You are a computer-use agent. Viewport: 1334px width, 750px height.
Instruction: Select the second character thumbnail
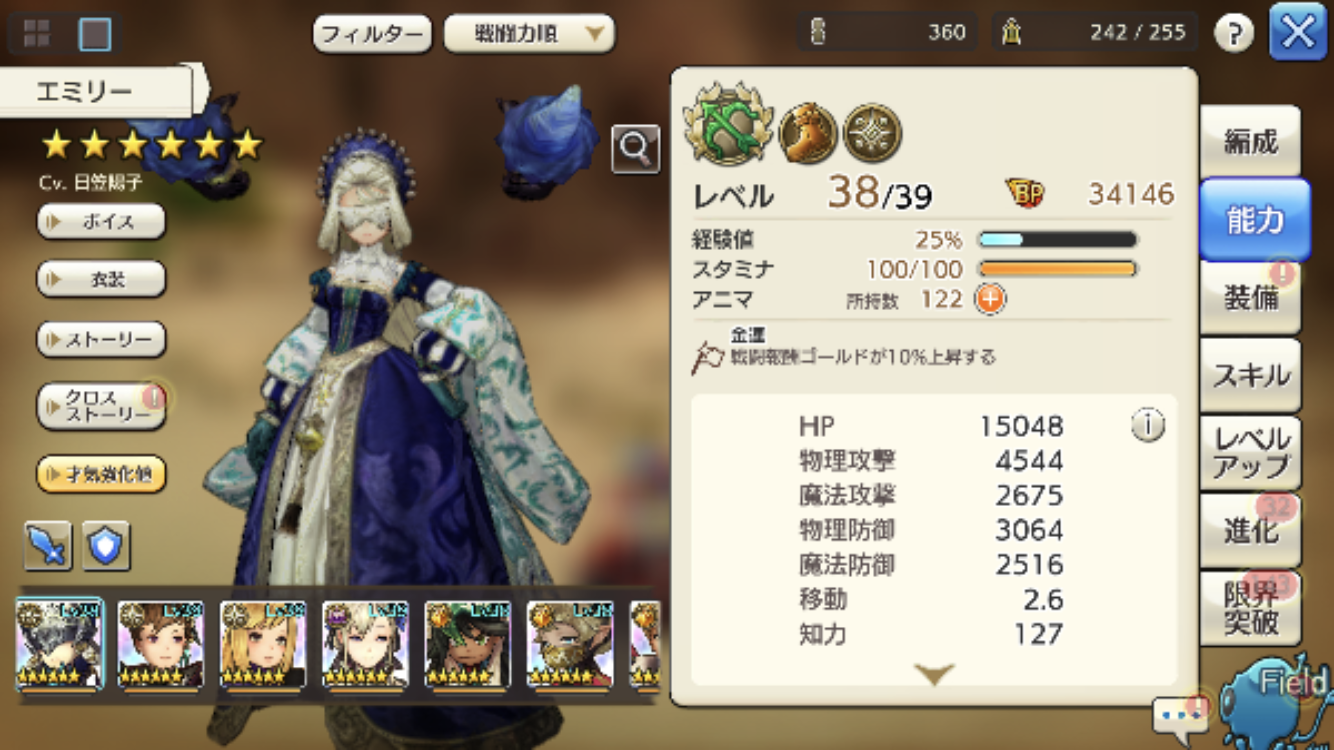pyautogui.click(x=161, y=645)
